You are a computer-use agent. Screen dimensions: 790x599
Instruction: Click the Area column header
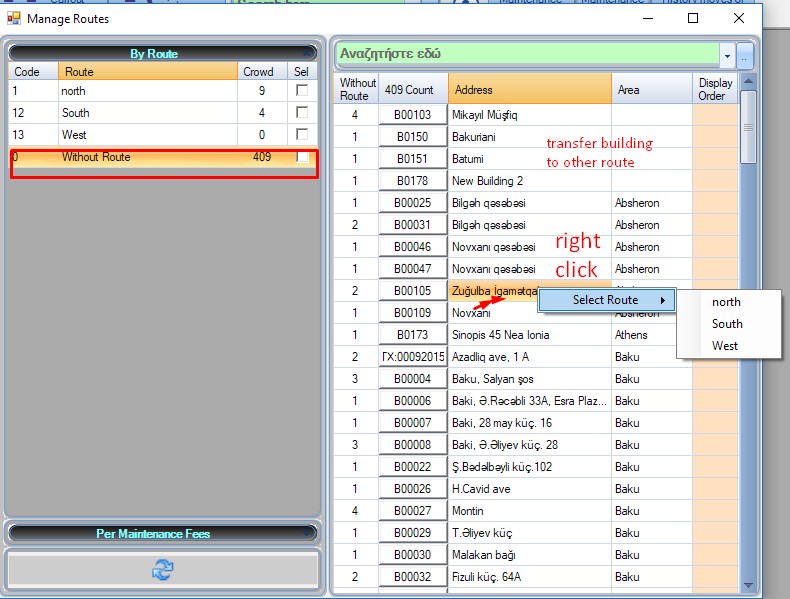point(650,90)
